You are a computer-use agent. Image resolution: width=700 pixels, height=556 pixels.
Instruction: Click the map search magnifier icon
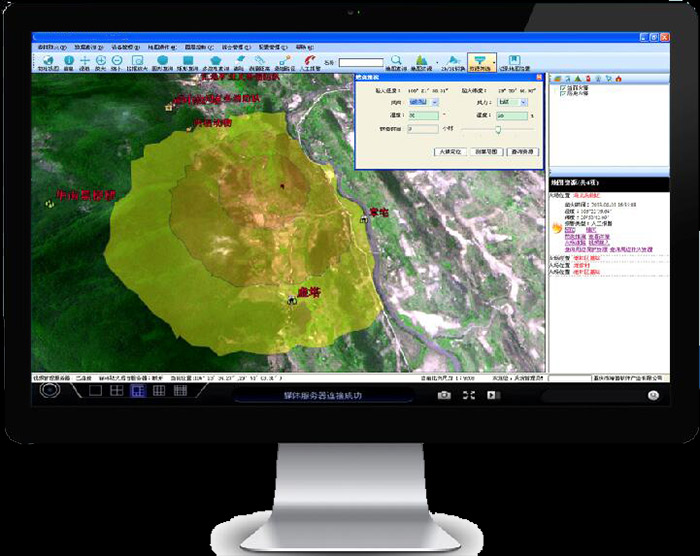[x=396, y=60]
